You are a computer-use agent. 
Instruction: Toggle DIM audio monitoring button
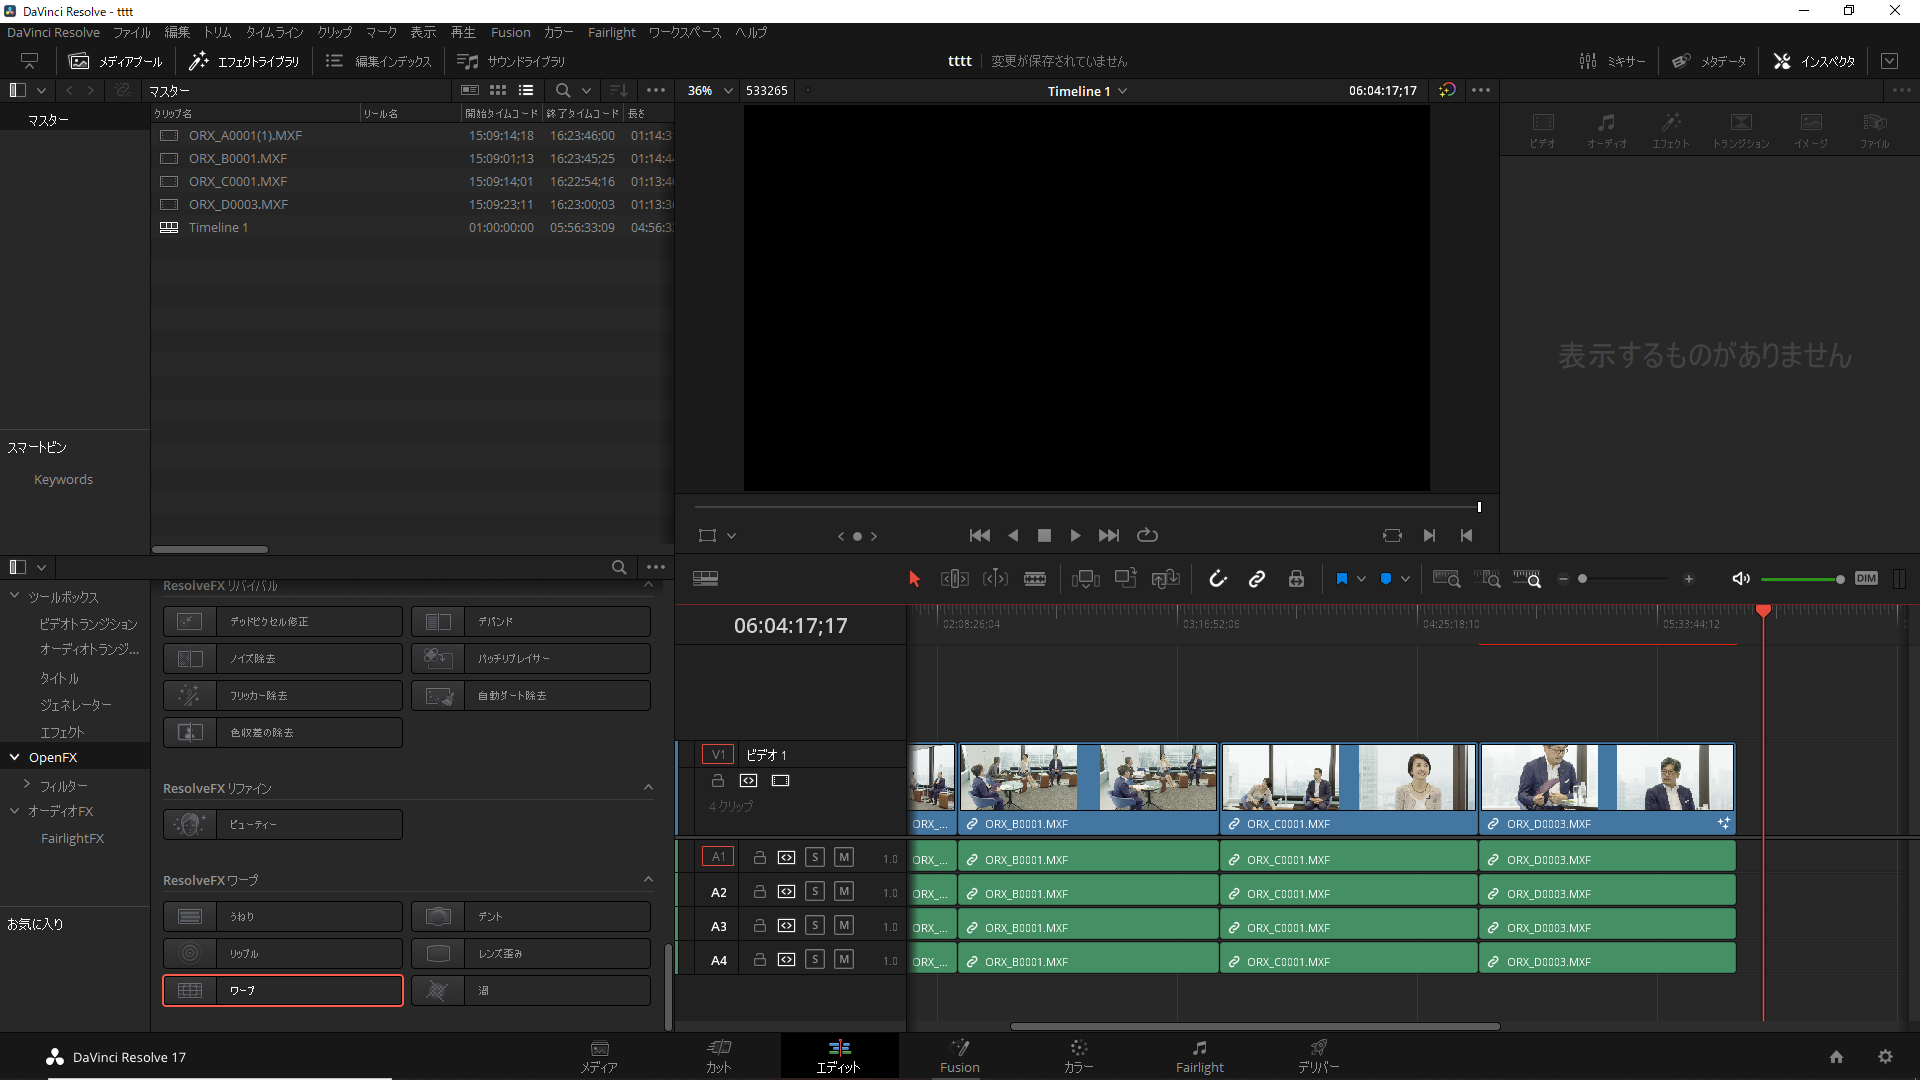pyautogui.click(x=1866, y=579)
